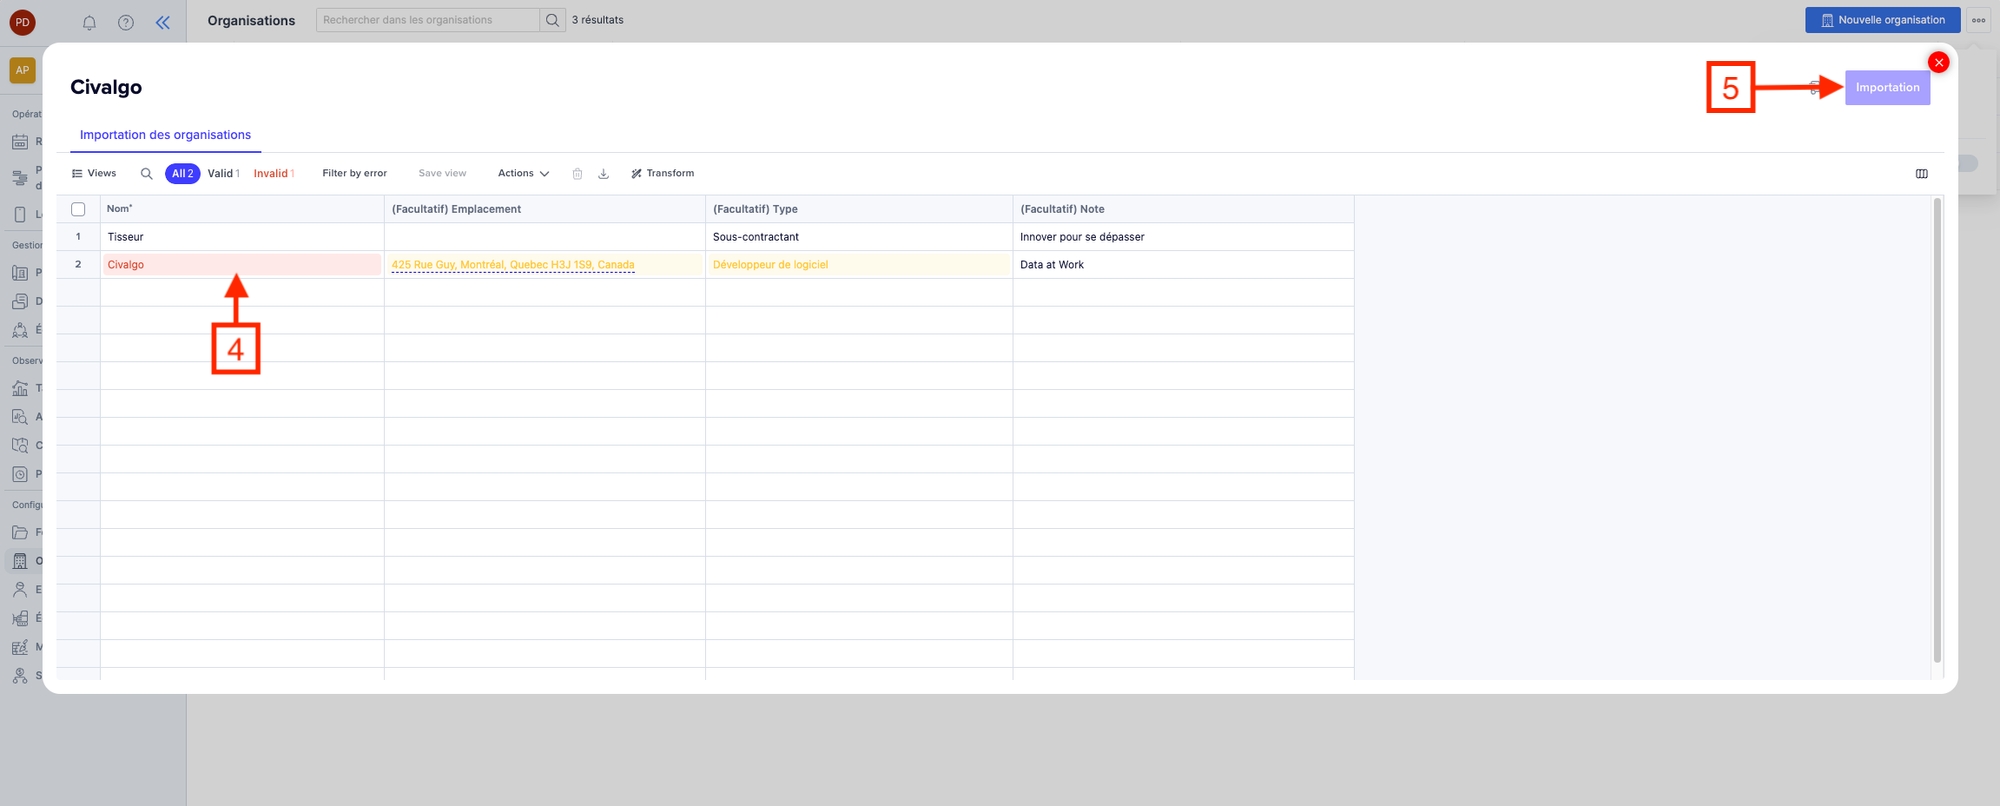Click the invalid Civalgo name cell
This screenshot has height=806, width=2000.
coord(241,265)
